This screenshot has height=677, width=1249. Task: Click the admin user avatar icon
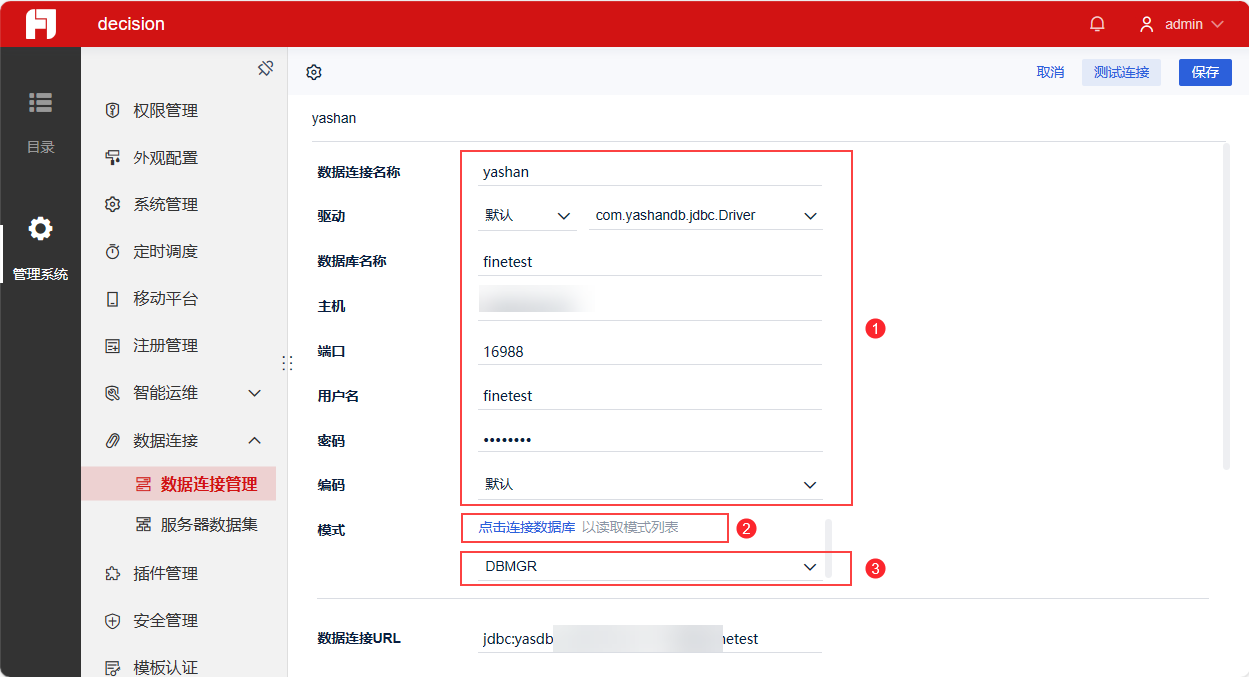1147,24
